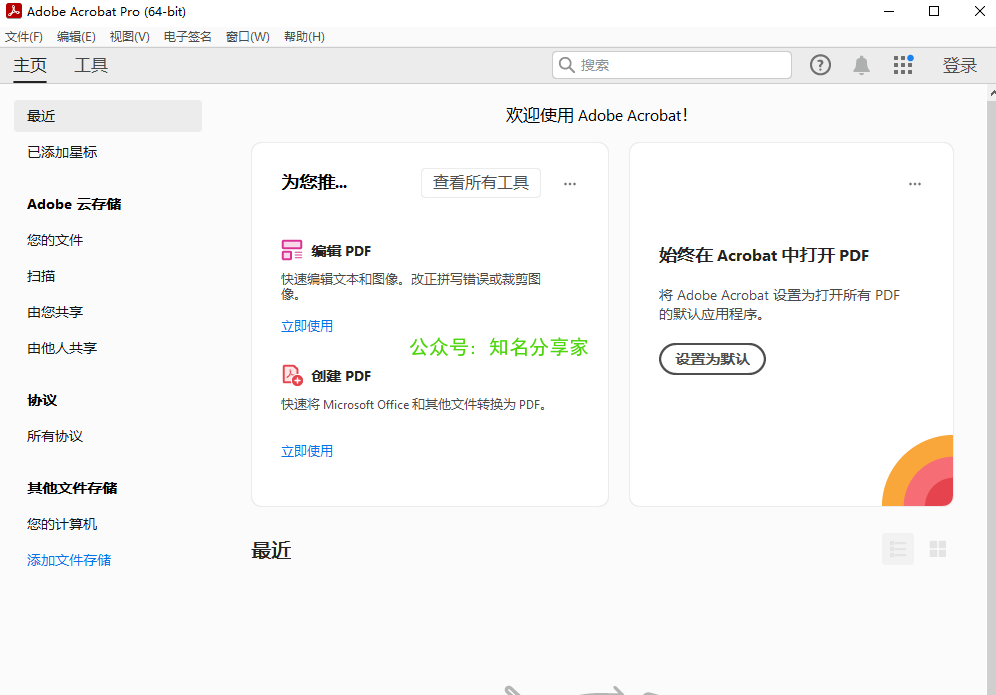Click the 创建 PDF tool icon
Viewport: 996px width, 695px height.
(x=292, y=375)
